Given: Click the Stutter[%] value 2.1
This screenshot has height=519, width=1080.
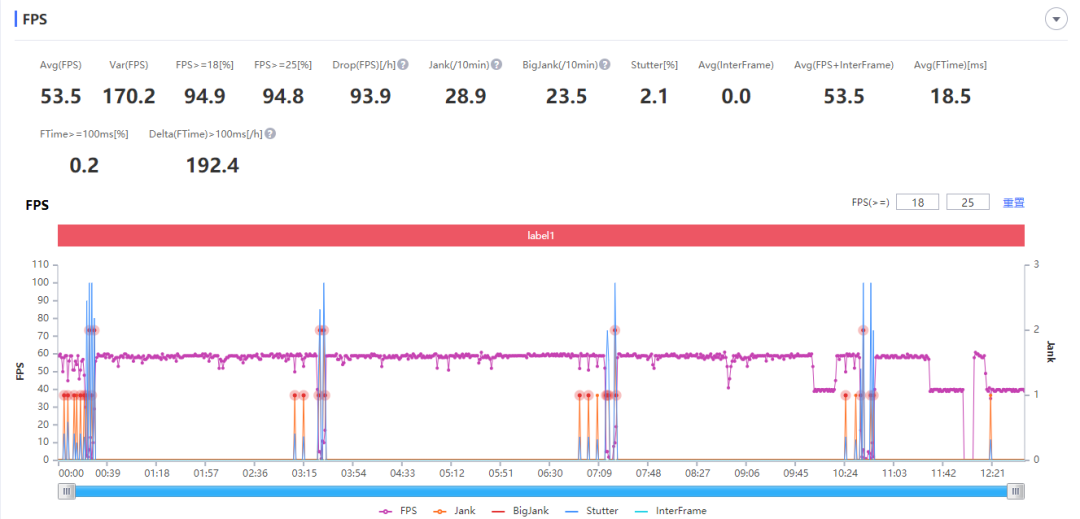Looking at the screenshot, I should pyautogui.click(x=654, y=97).
